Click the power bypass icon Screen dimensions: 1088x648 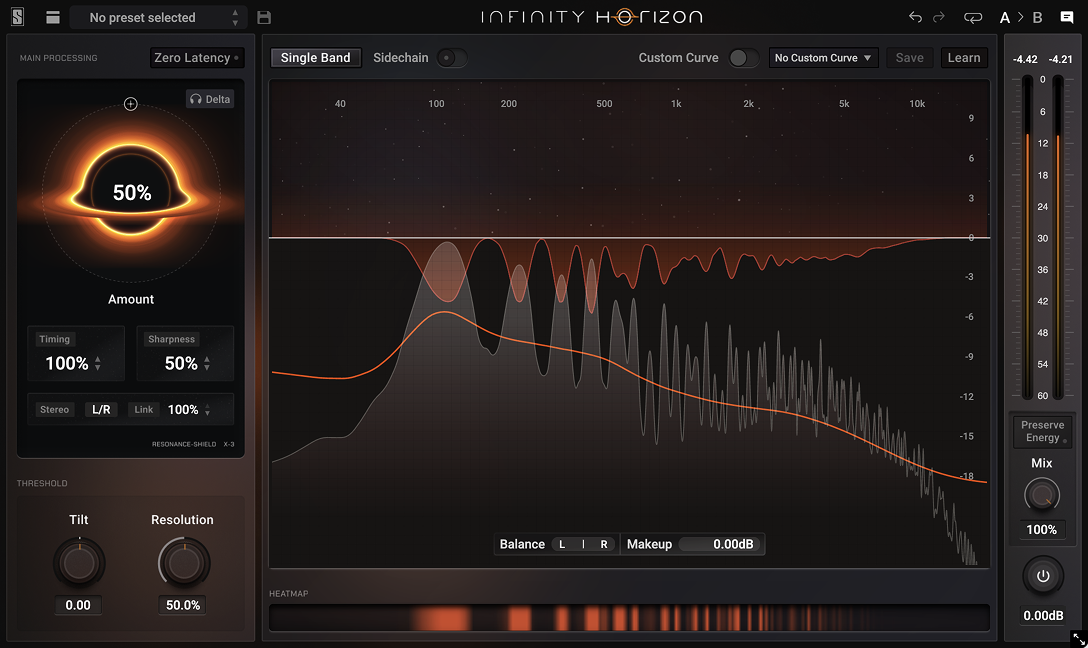pyautogui.click(x=1042, y=576)
